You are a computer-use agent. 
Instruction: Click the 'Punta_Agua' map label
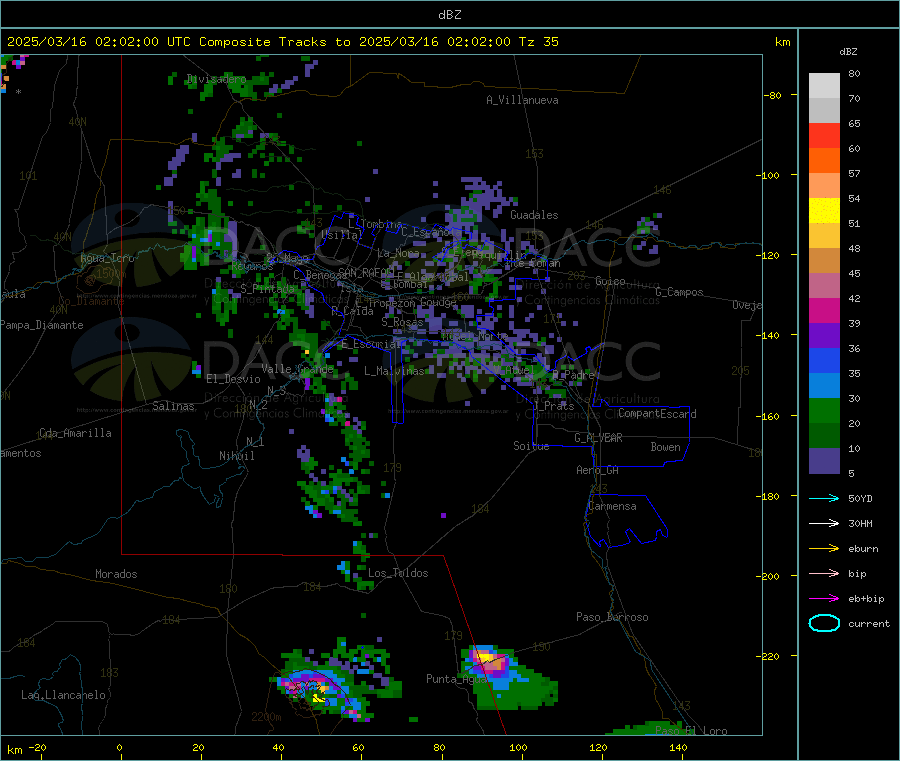tap(456, 679)
